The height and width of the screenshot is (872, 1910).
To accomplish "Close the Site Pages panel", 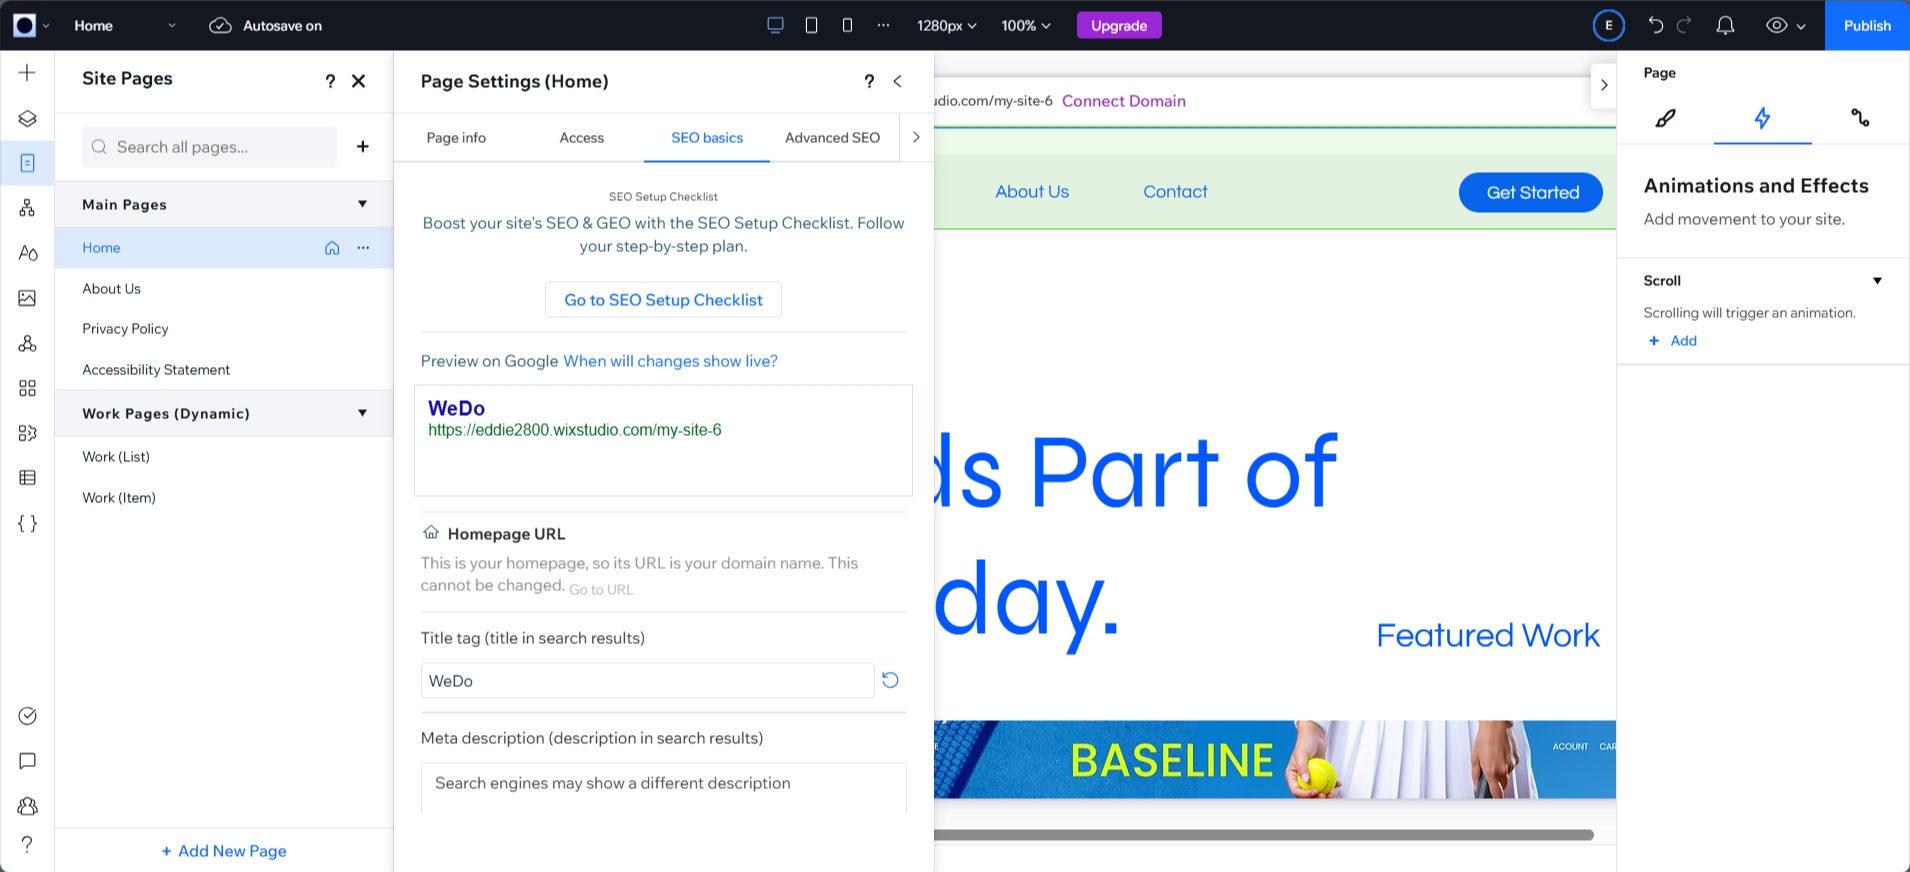I will [x=358, y=81].
